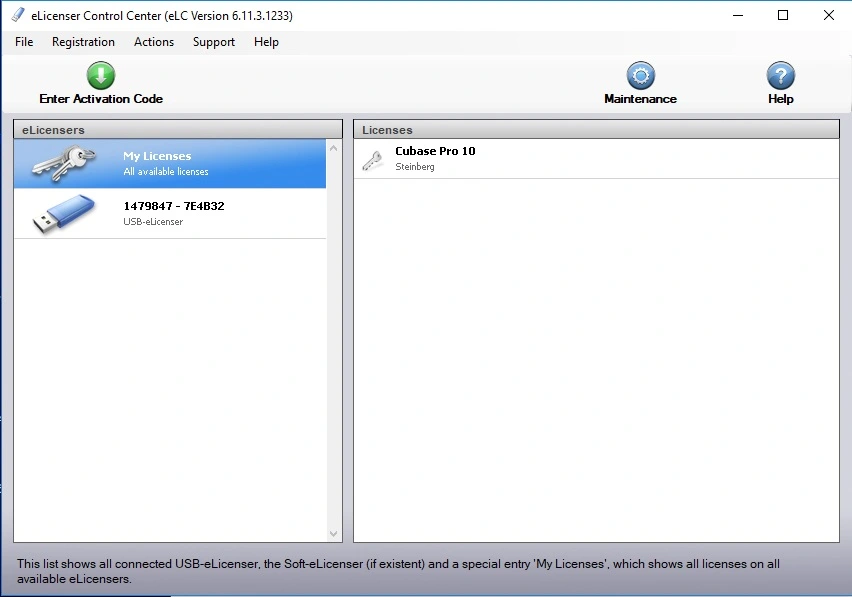Click the eLicensers panel header
The image size is (852, 597).
[177, 130]
